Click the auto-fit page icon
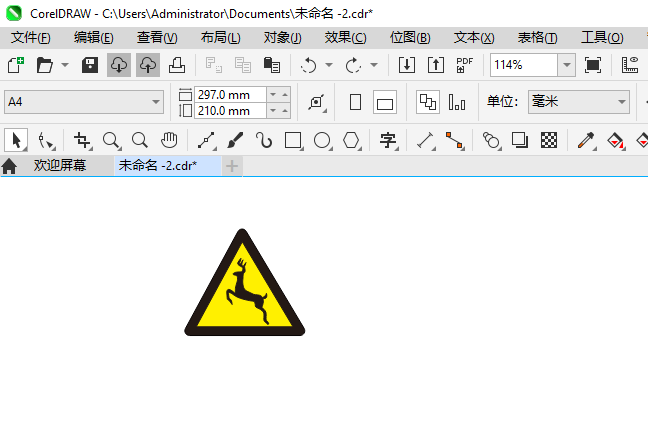Screen dimensions: 648x427 click(x=317, y=102)
